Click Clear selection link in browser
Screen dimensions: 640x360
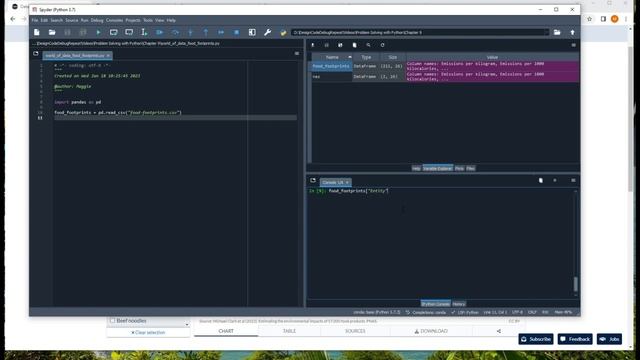148,333
